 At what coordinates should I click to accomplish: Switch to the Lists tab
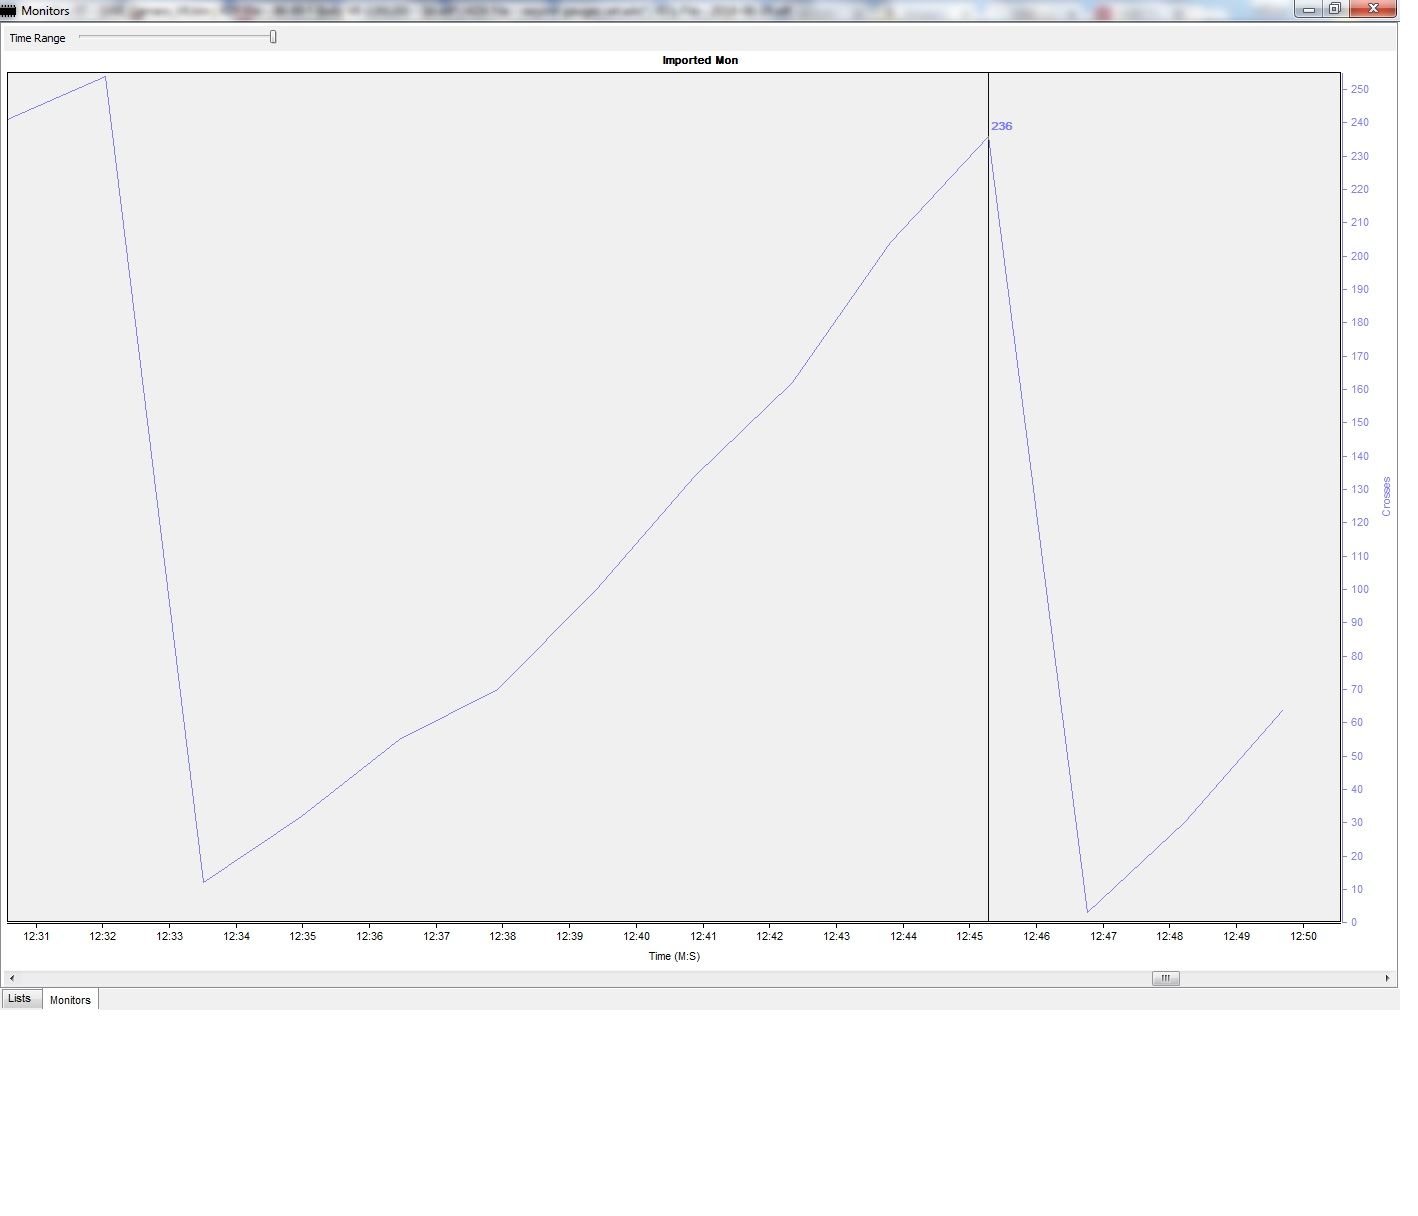pos(20,998)
